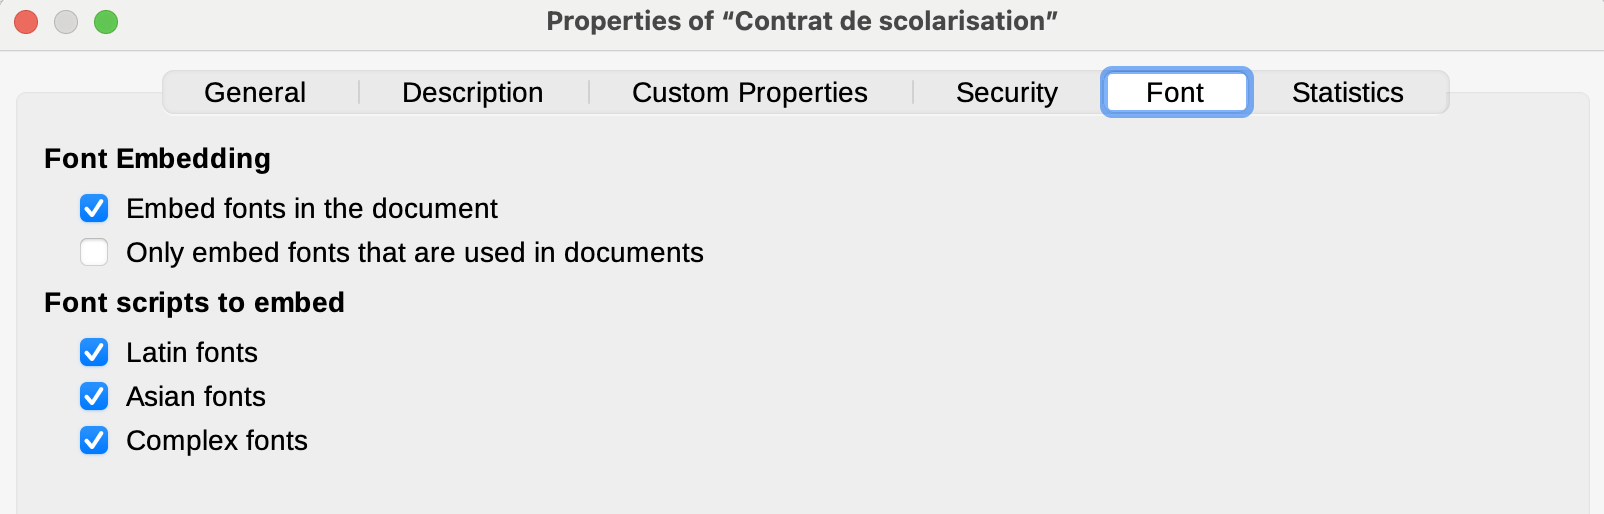
Task: Click the "Latin fonts" label text
Action: [192, 352]
